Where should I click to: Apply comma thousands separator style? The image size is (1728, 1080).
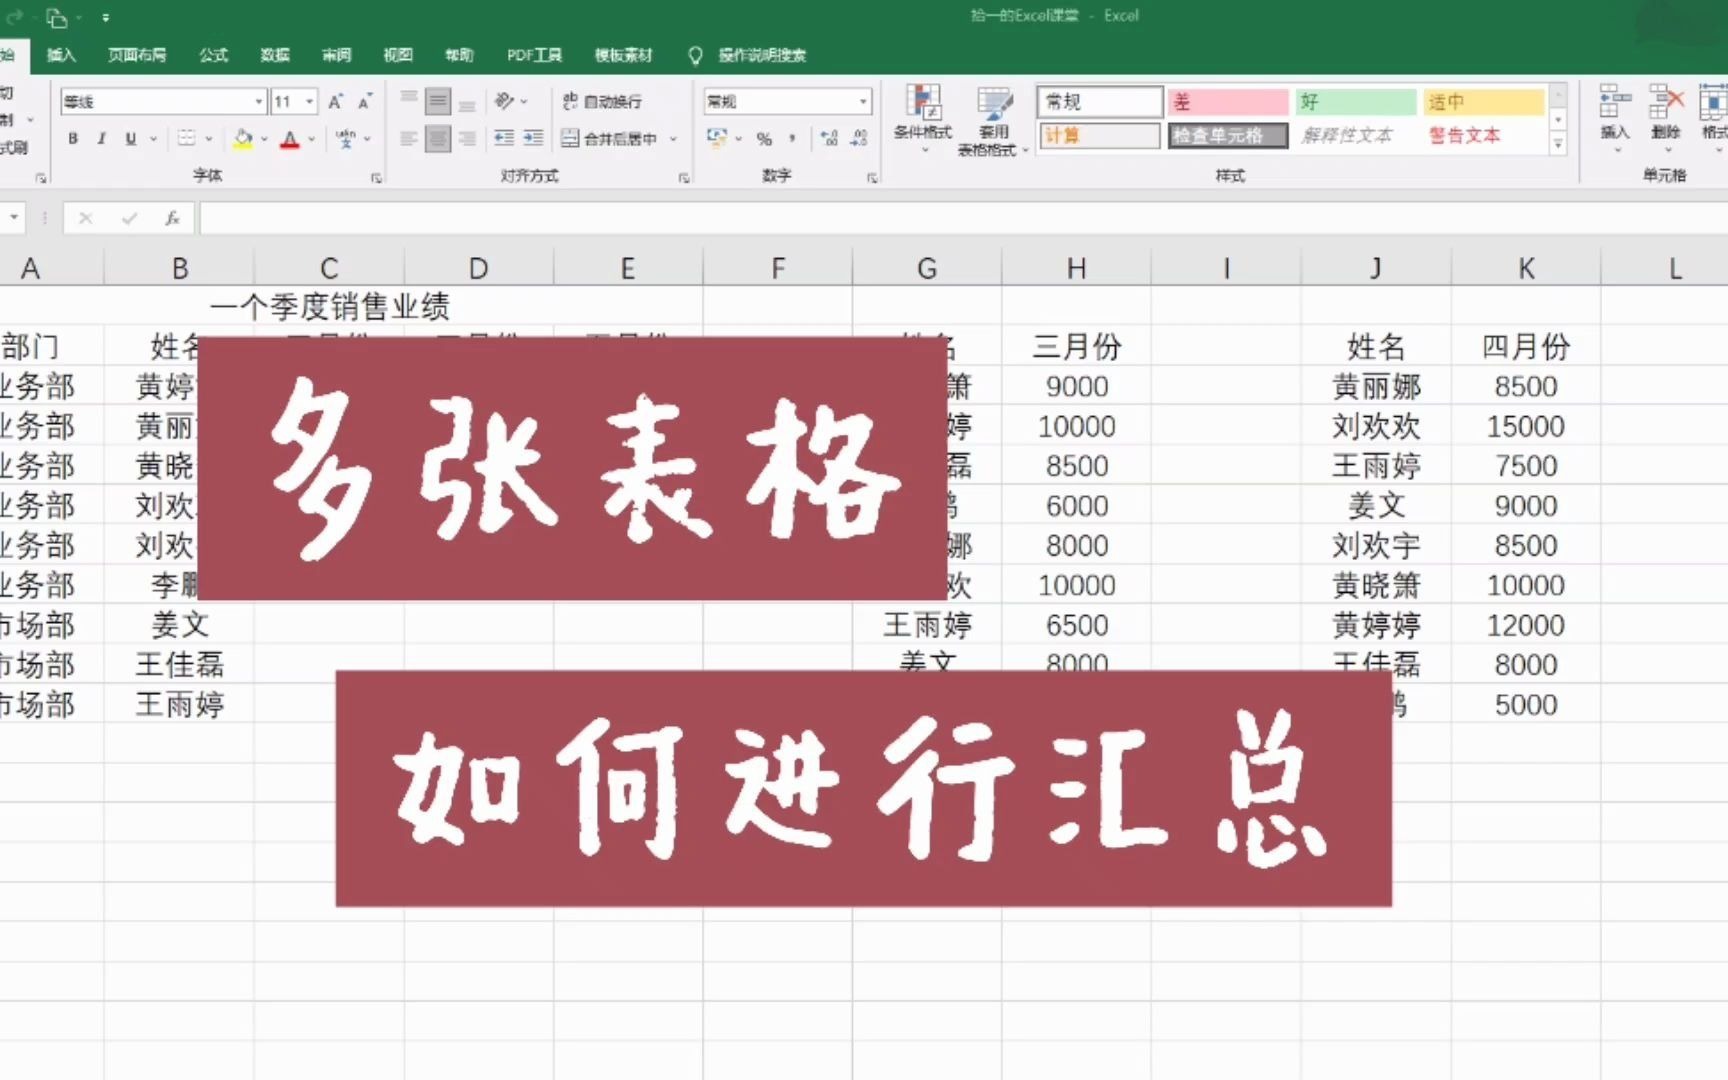pos(792,138)
